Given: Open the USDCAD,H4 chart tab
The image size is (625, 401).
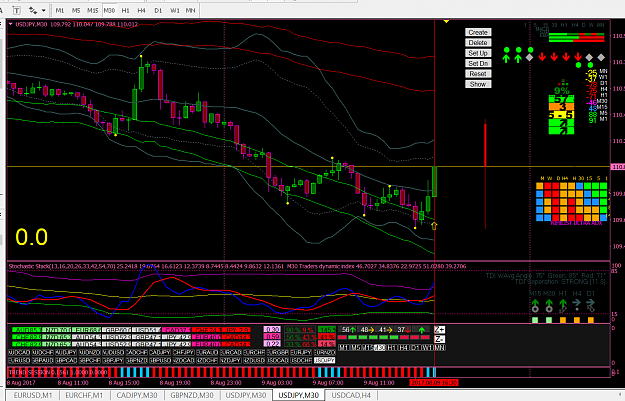Looking at the screenshot, I should pyautogui.click(x=351, y=395).
